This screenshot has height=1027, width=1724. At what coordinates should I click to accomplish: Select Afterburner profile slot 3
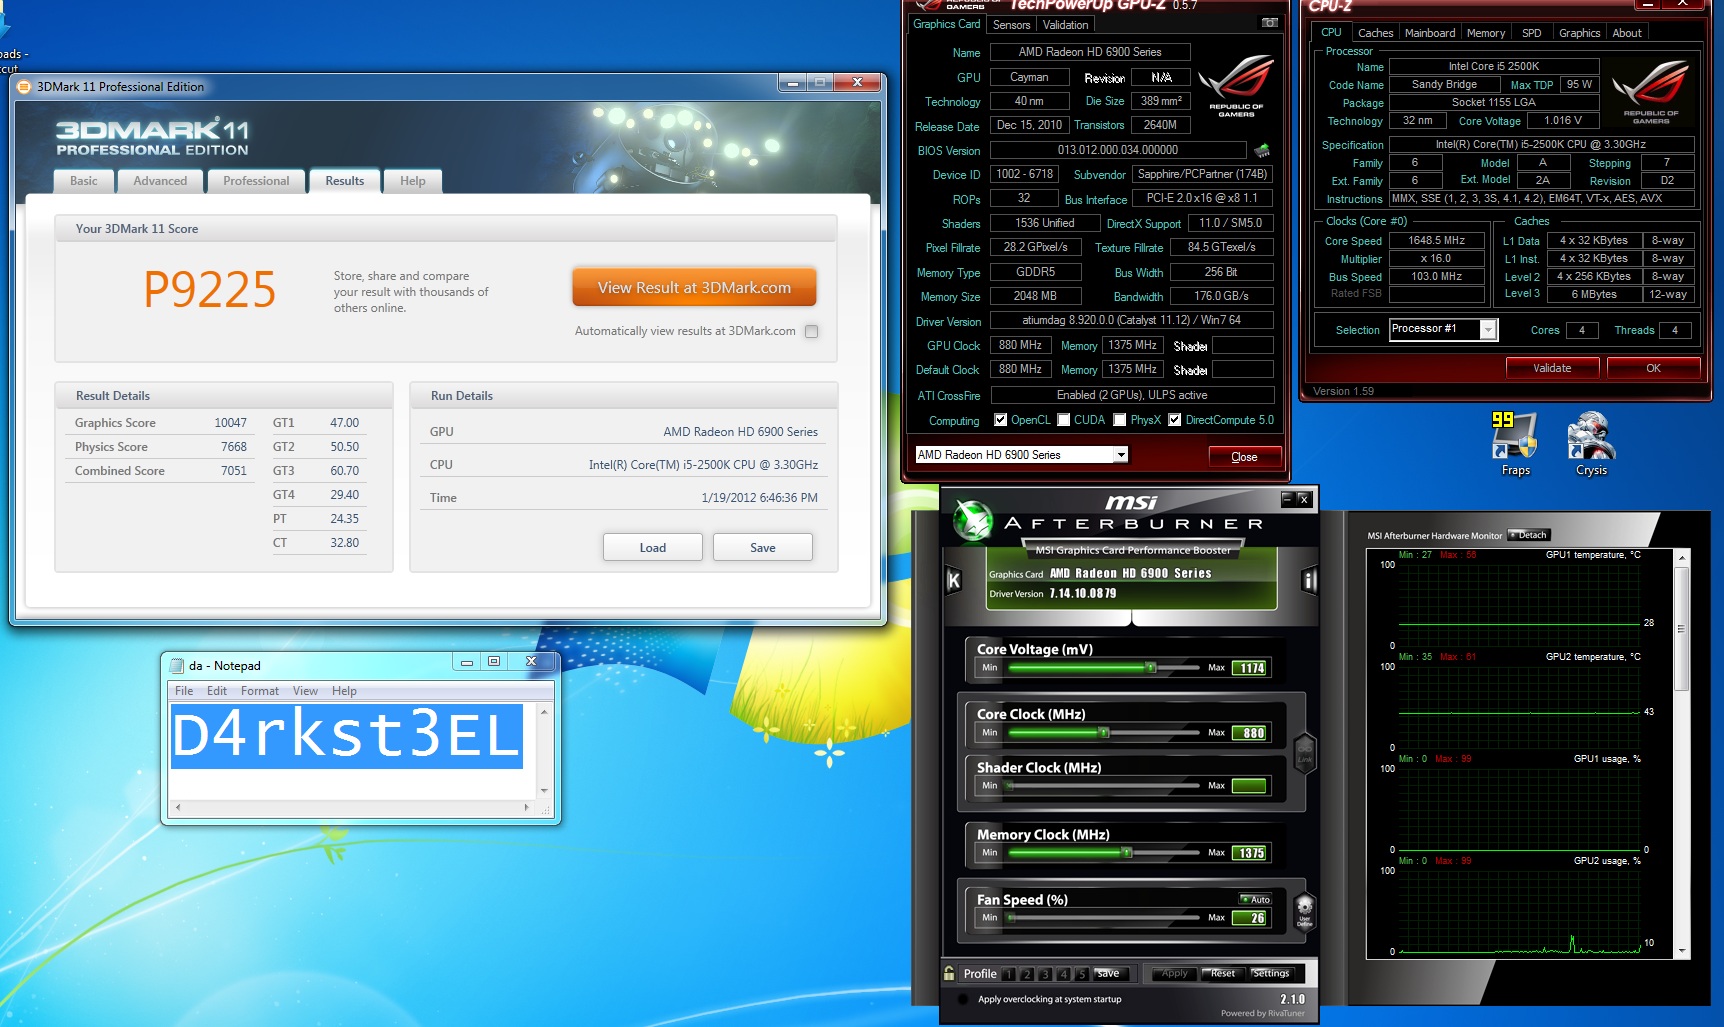click(1045, 974)
